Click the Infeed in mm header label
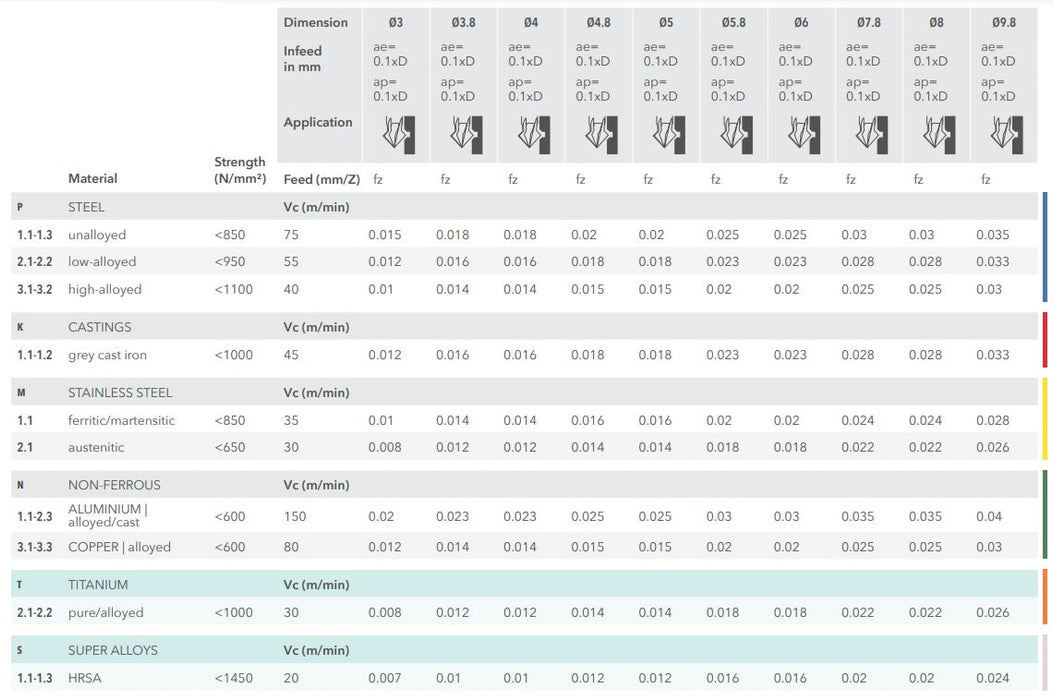 tap(302, 59)
